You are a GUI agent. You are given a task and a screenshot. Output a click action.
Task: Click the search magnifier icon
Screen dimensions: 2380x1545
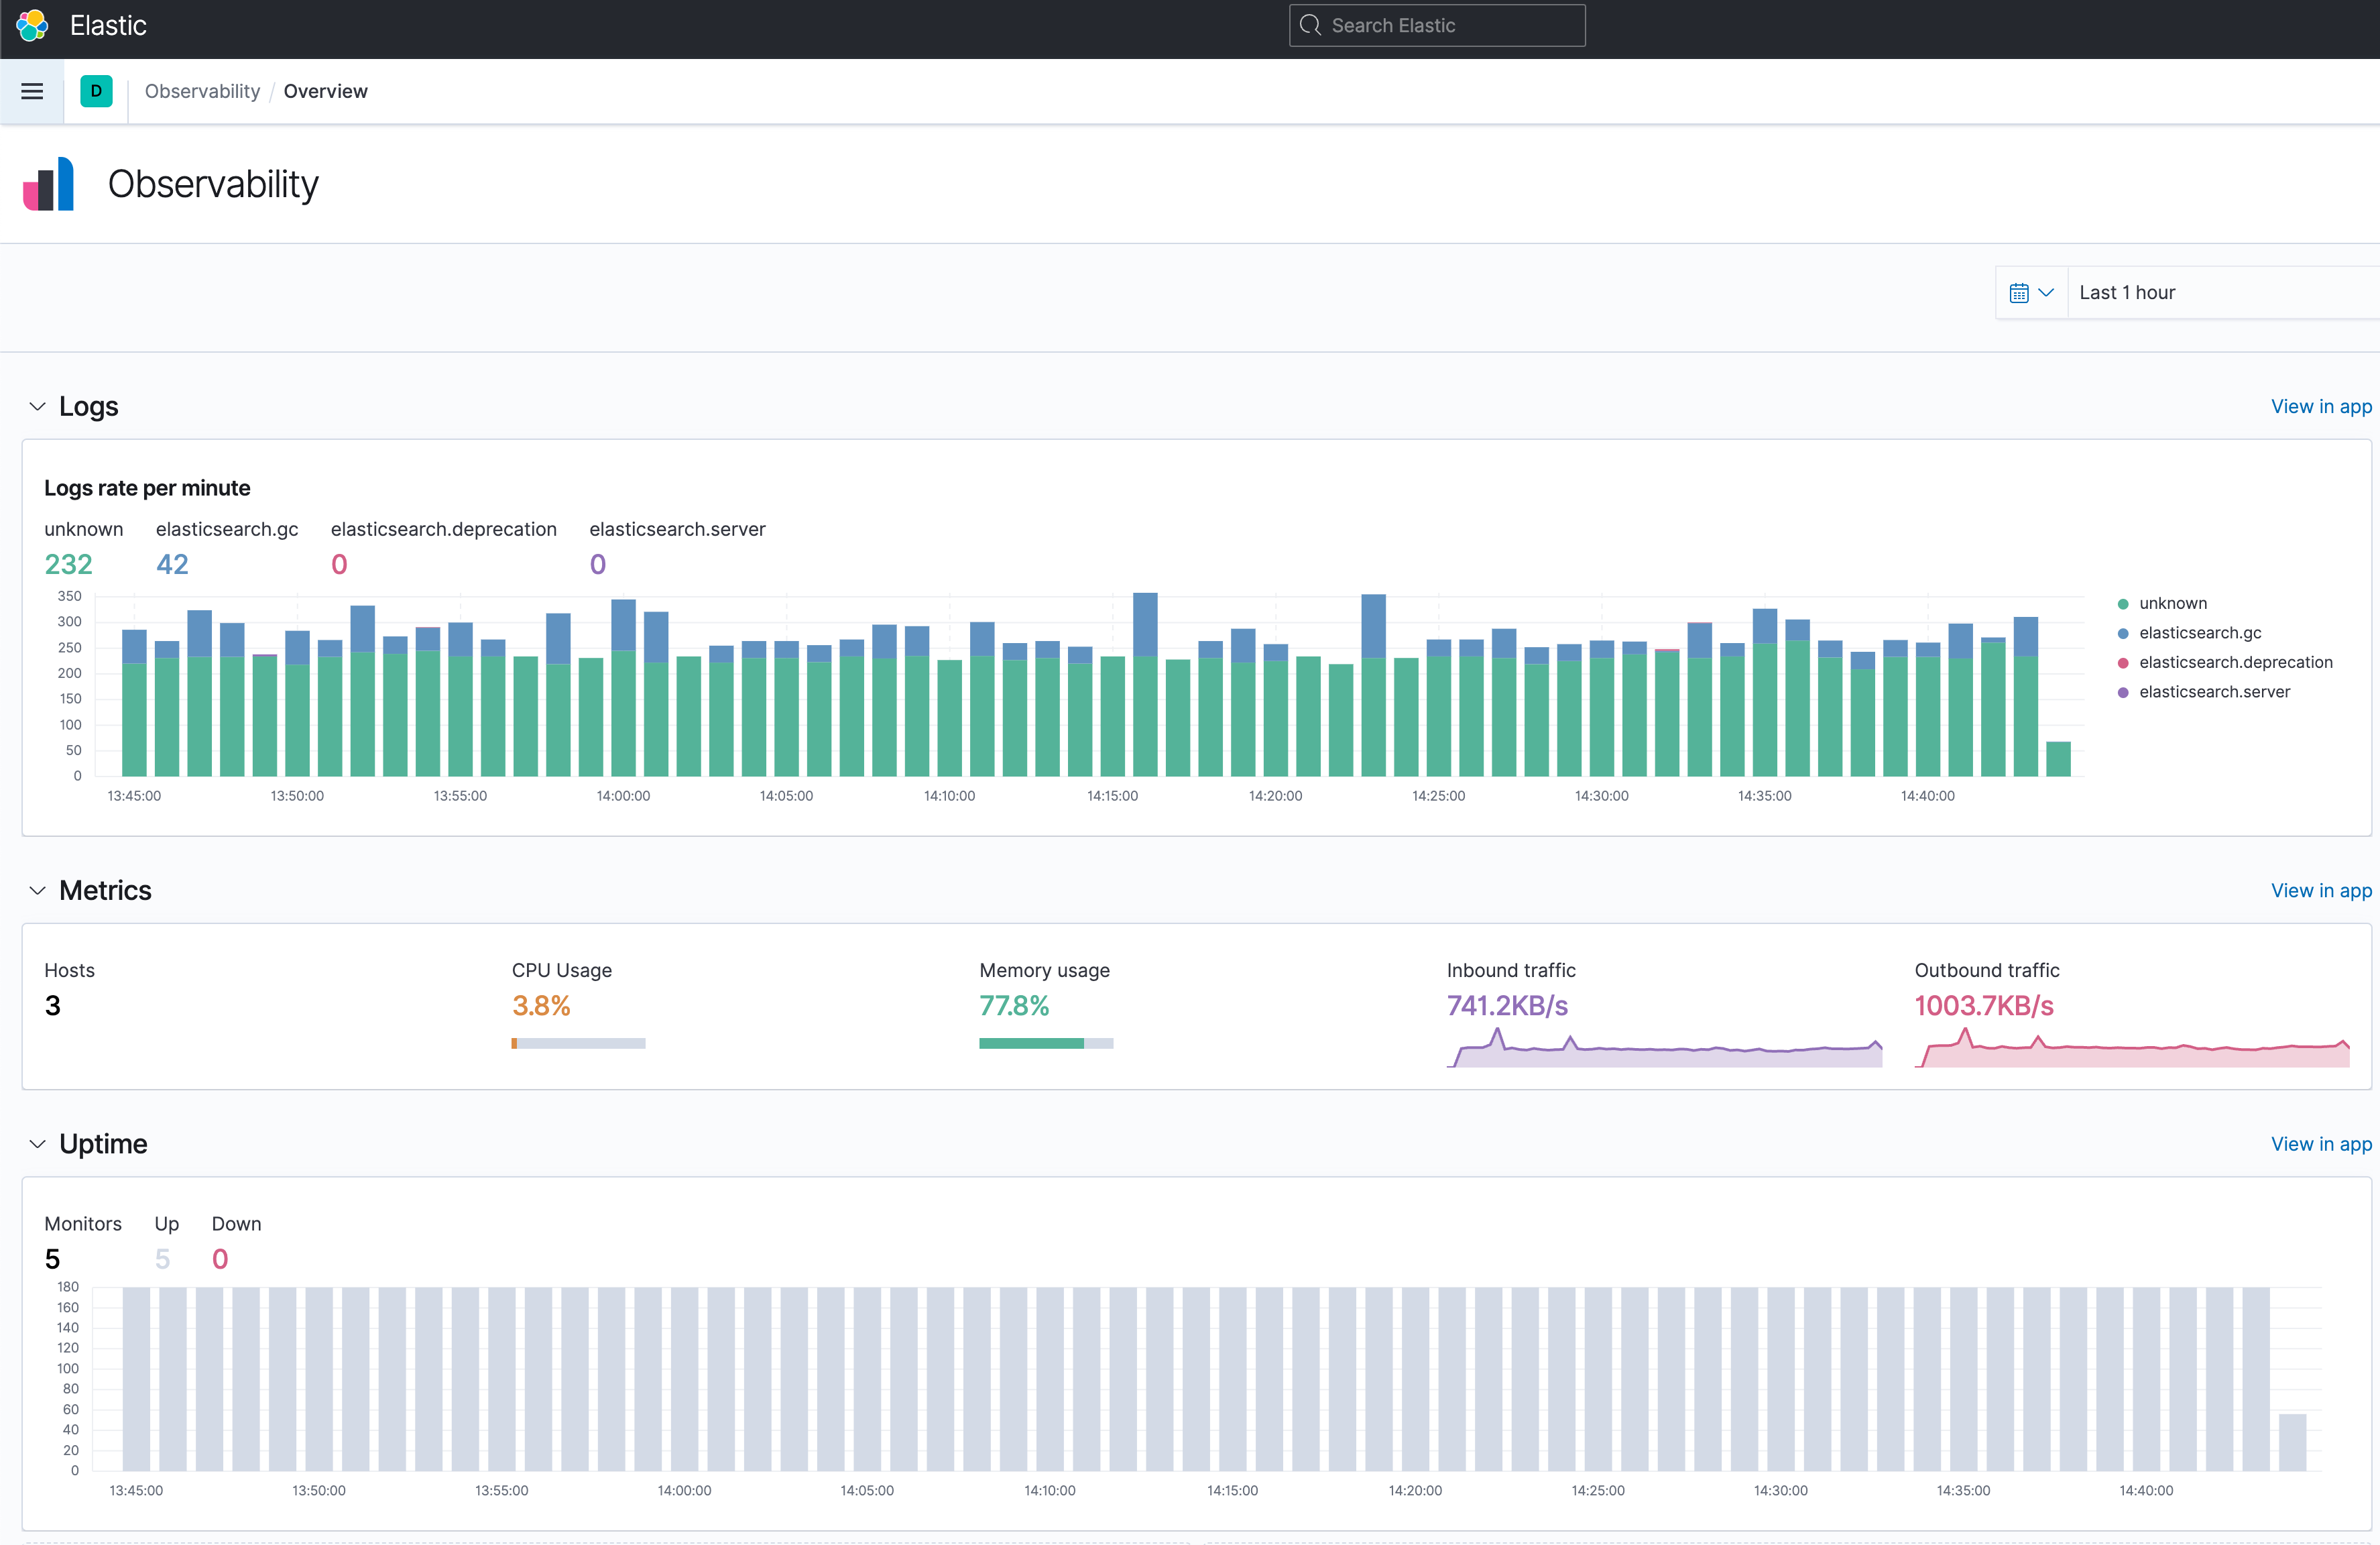click(1310, 26)
